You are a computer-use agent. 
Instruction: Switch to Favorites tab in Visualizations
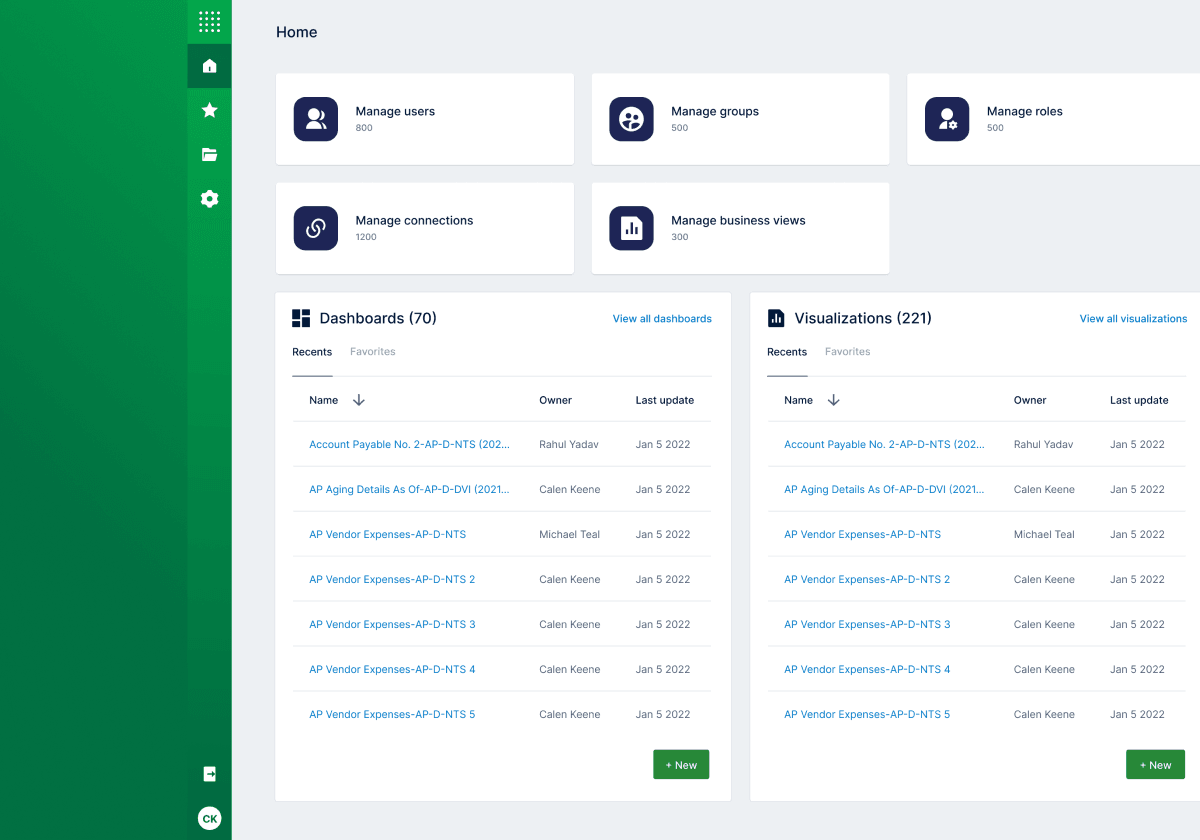pos(847,352)
